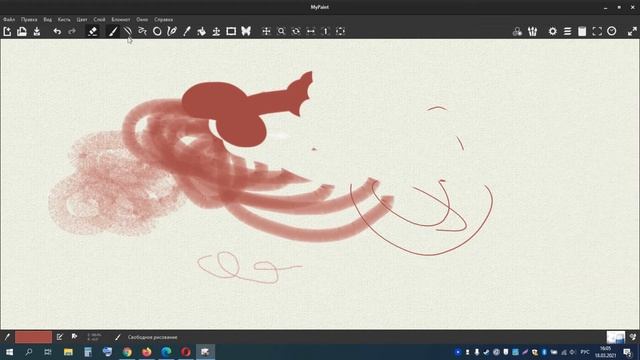Open the Блокнот menu
Image resolution: width=640 pixels, height=360 pixels.
click(121, 19)
